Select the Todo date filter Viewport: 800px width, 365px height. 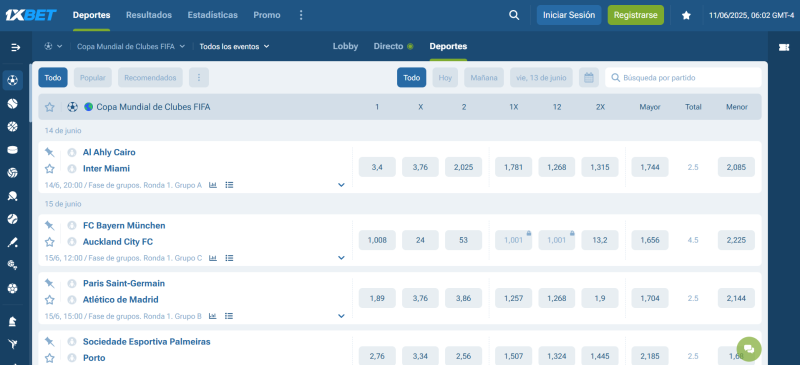pyautogui.click(x=411, y=78)
